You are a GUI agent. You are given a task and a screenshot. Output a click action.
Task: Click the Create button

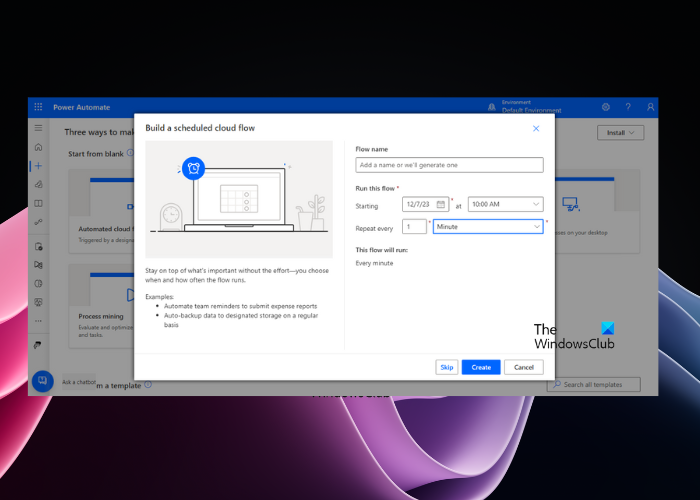[x=481, y=367]
